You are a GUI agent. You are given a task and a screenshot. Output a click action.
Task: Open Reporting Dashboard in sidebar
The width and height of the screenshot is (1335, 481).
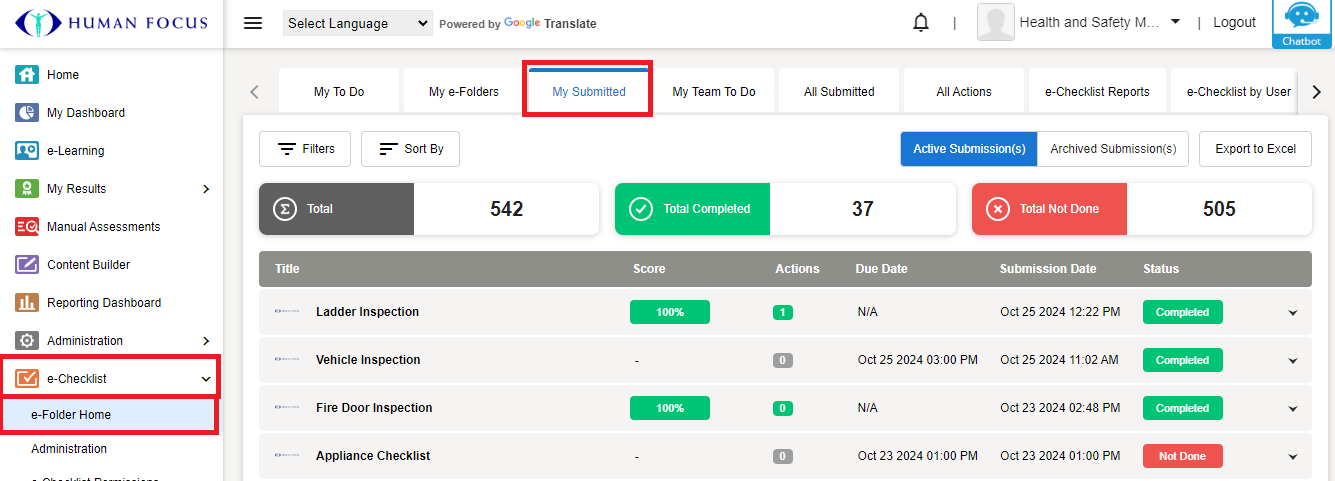pos(103,303)
